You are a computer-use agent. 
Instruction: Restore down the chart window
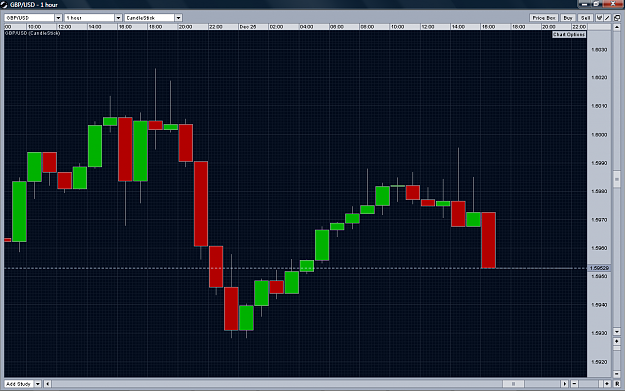point(596,4)
